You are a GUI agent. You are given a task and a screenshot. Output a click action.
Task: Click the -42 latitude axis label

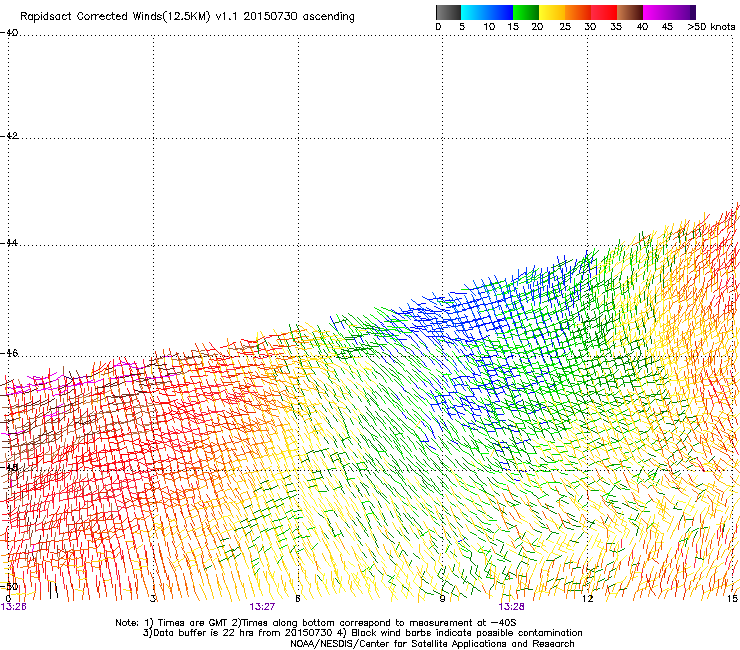9,136
